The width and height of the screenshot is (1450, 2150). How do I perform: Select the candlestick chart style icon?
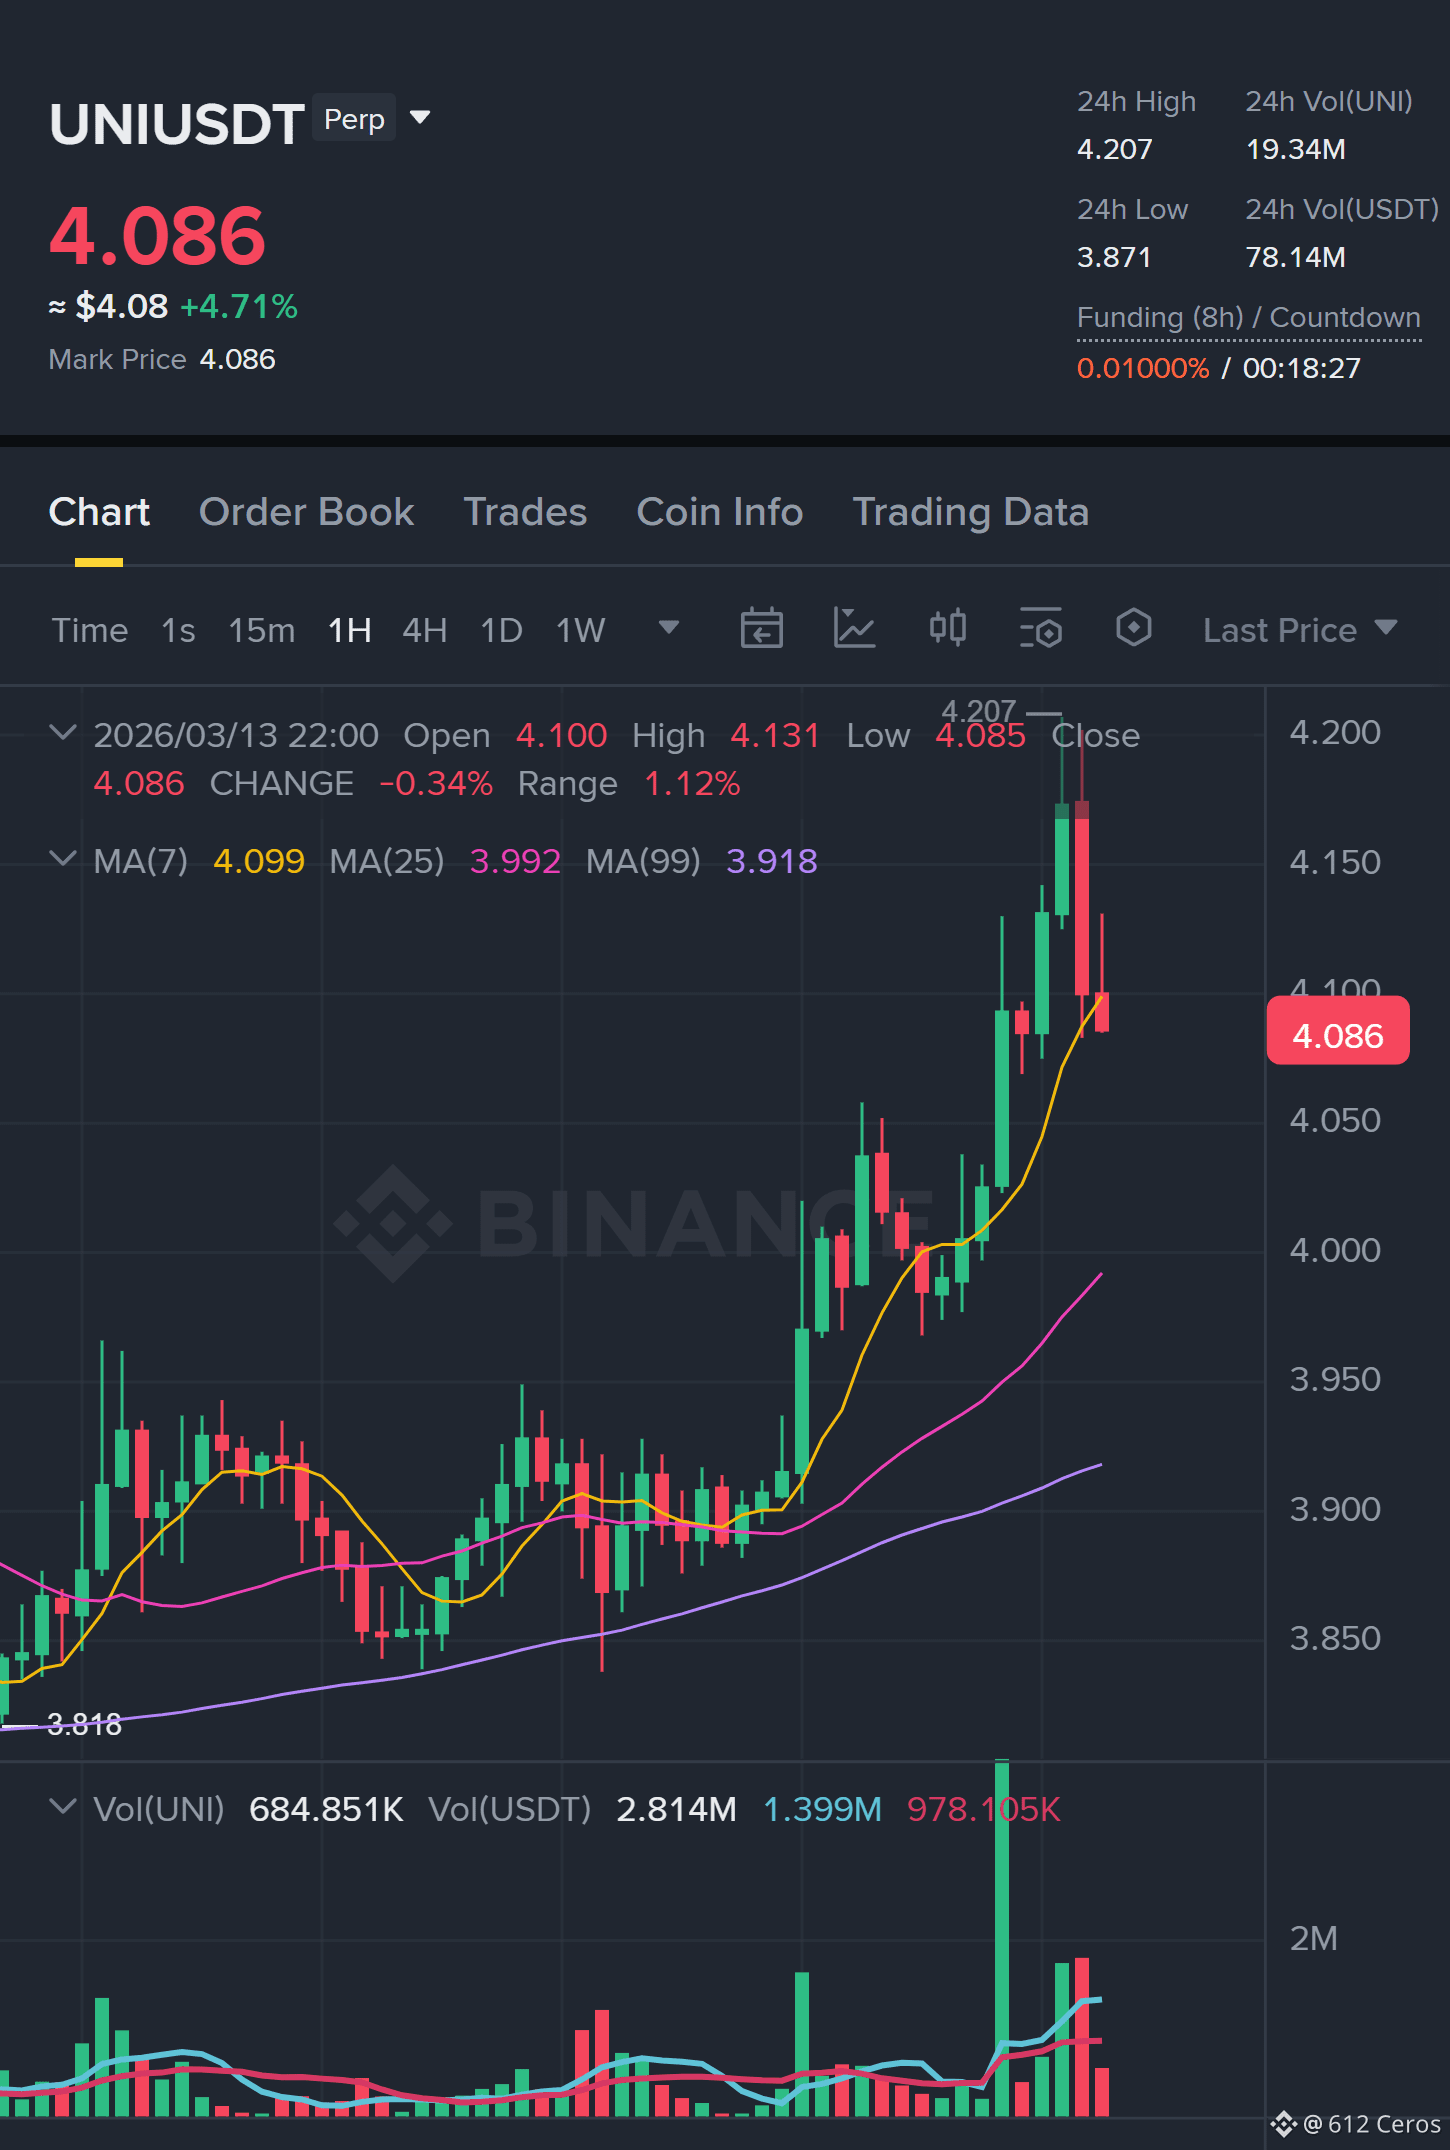pyautogui.click(x=947, y=628)
